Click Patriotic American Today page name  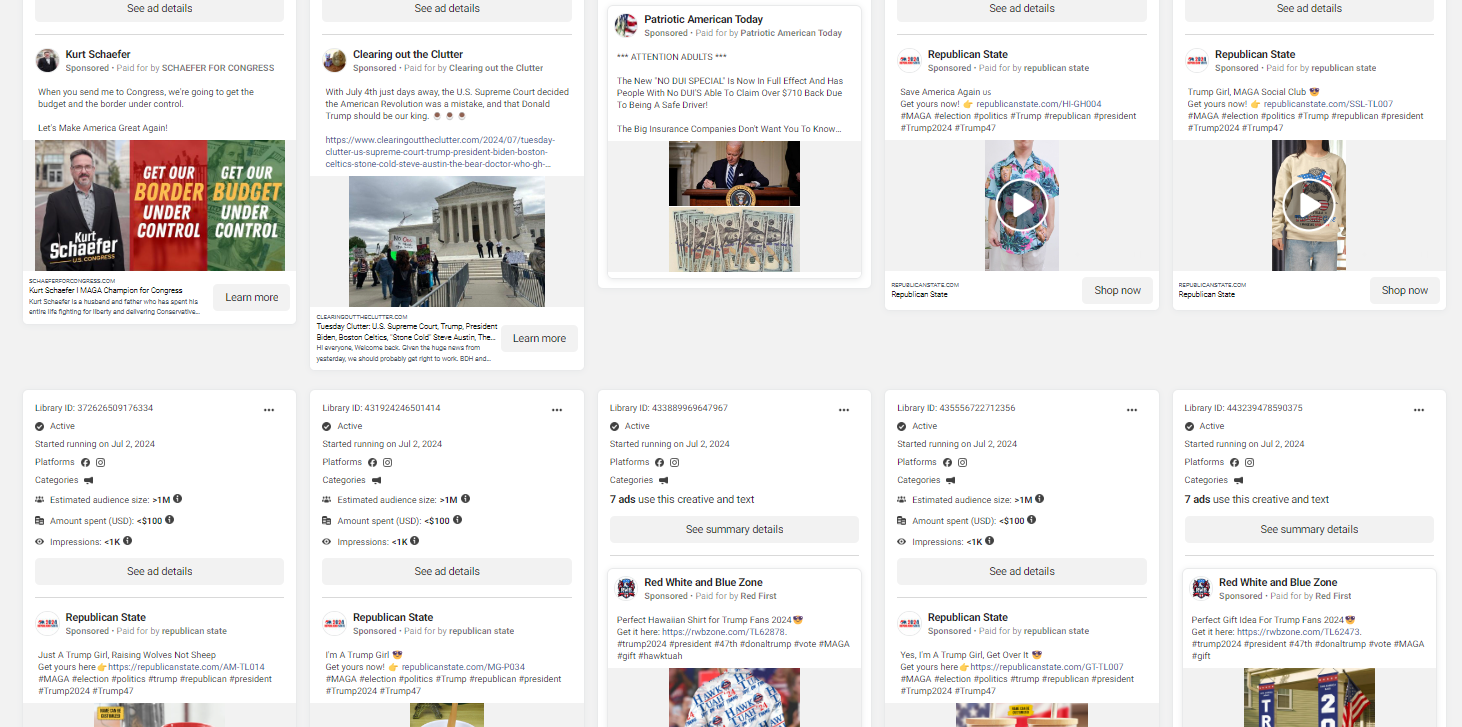pyautogui.click(x=703, y=19)
